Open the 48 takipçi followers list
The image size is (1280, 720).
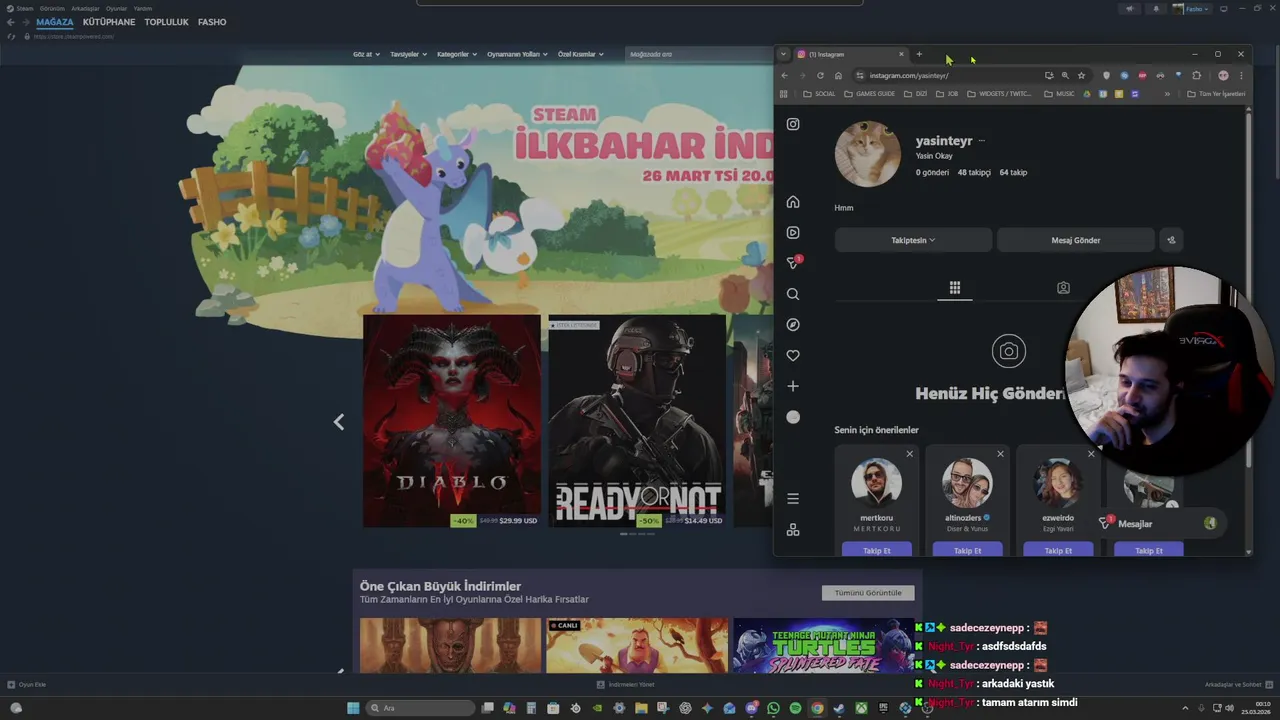(x=974, y=172)
